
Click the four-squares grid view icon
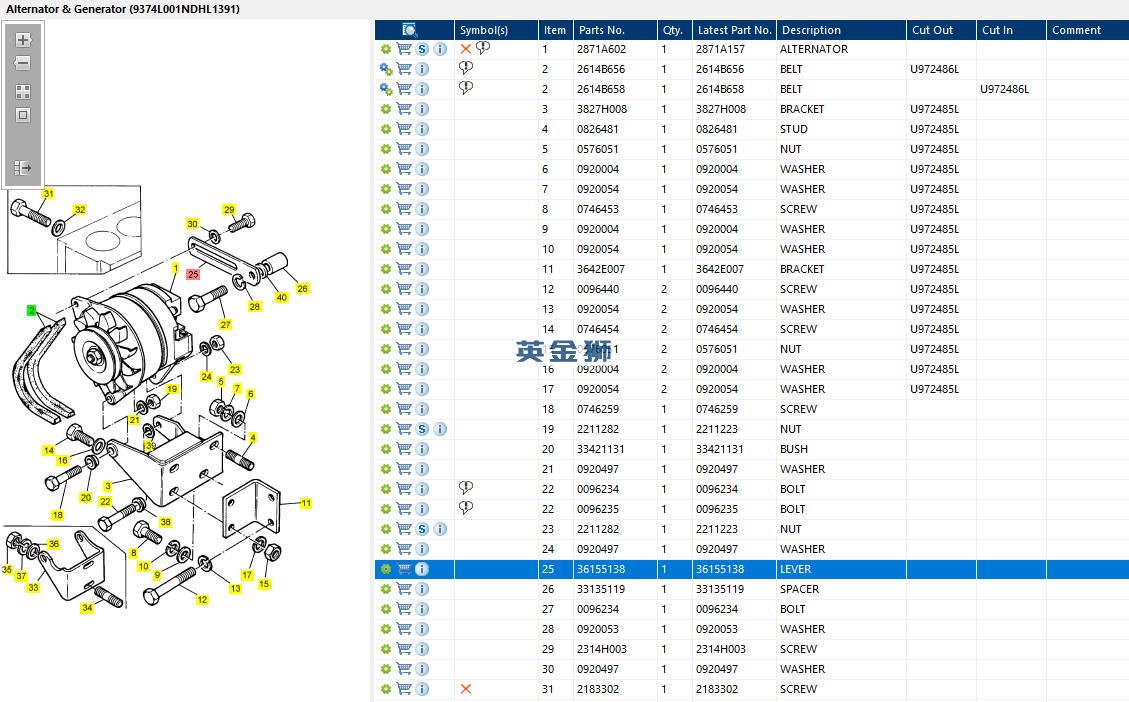coord(23,91)
